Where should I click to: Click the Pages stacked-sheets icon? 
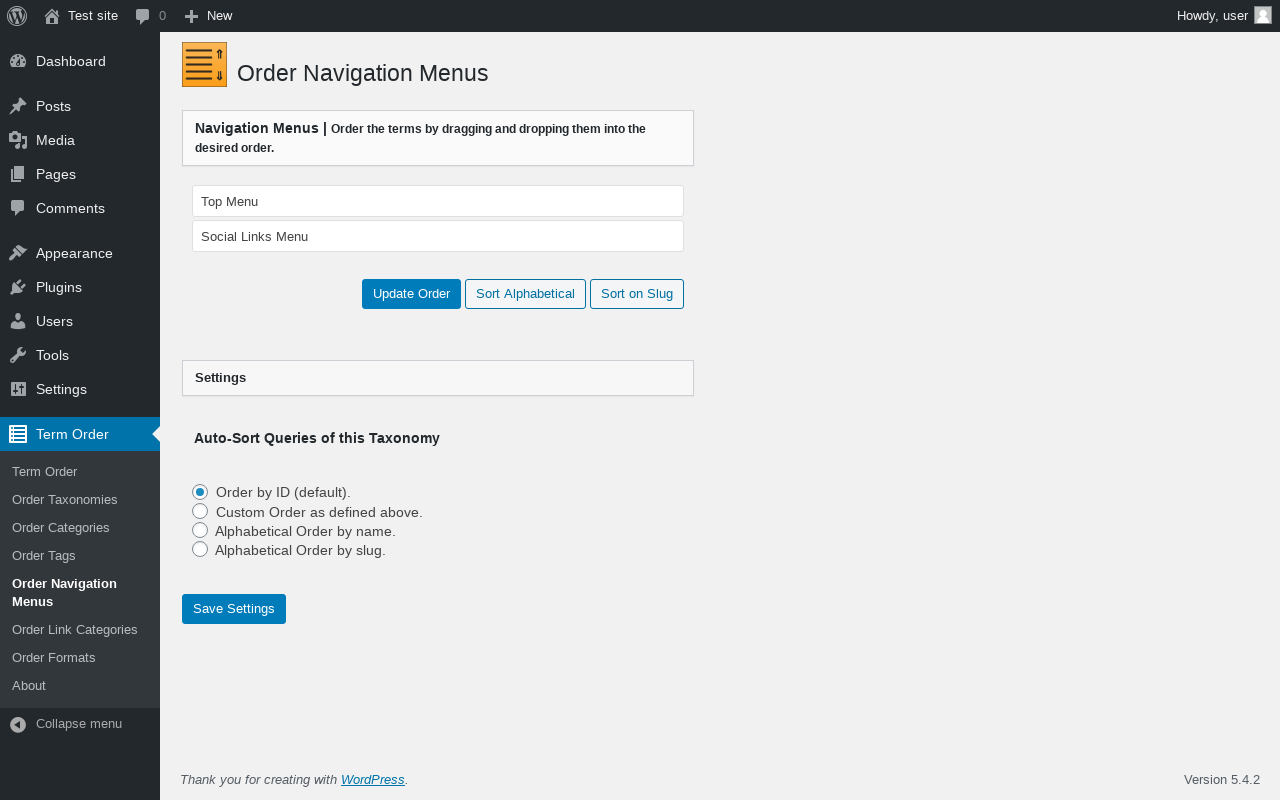18,174
